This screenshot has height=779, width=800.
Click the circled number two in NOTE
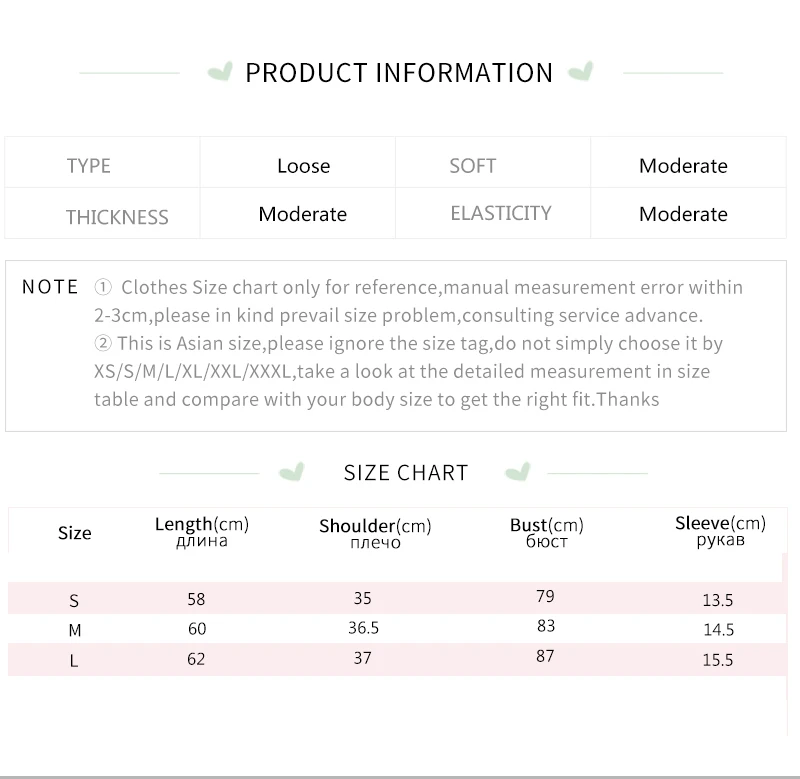pyautogui.click(x=103, y=343)
